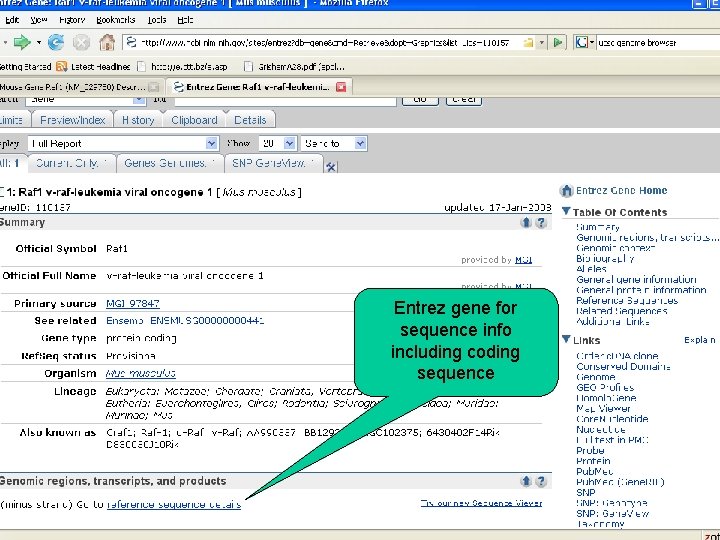Open the Help menu

tap(185, 20)
